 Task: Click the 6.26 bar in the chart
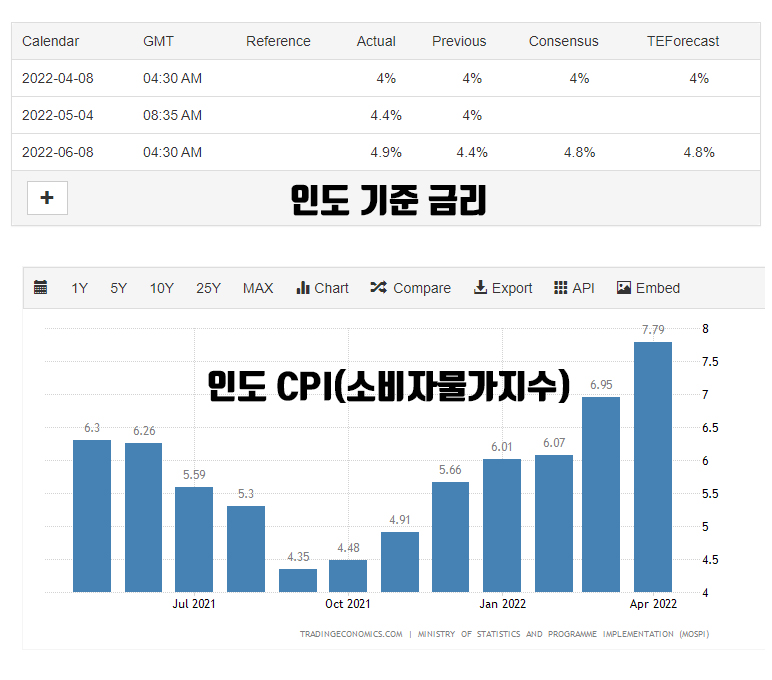click(x=143, y=518)
